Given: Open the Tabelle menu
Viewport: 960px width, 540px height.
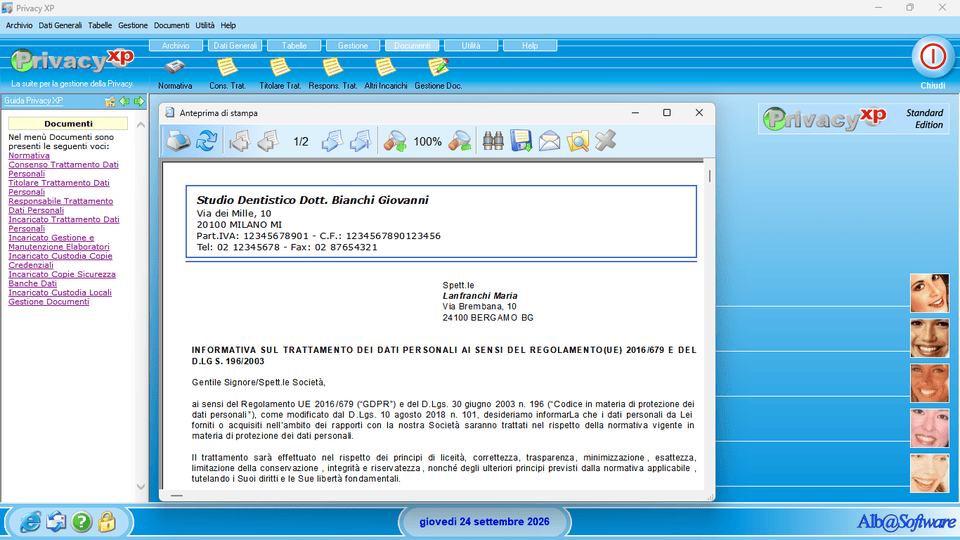Looking at the screenshot, I should click(x=100, y=25).
